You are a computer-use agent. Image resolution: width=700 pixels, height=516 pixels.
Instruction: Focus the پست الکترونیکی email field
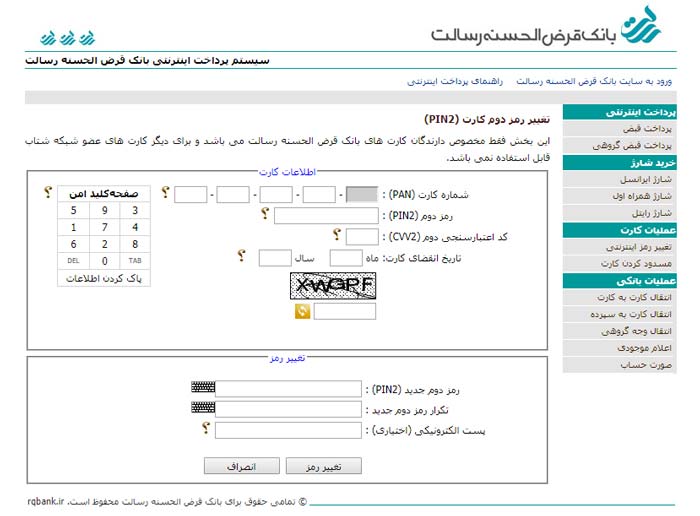pos(288,430)
